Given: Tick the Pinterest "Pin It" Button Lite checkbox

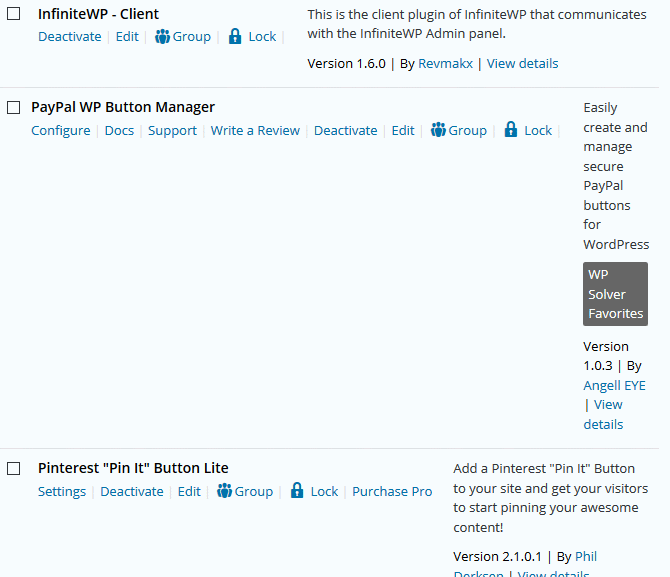Looking at the screenshot, I should 14,468.
